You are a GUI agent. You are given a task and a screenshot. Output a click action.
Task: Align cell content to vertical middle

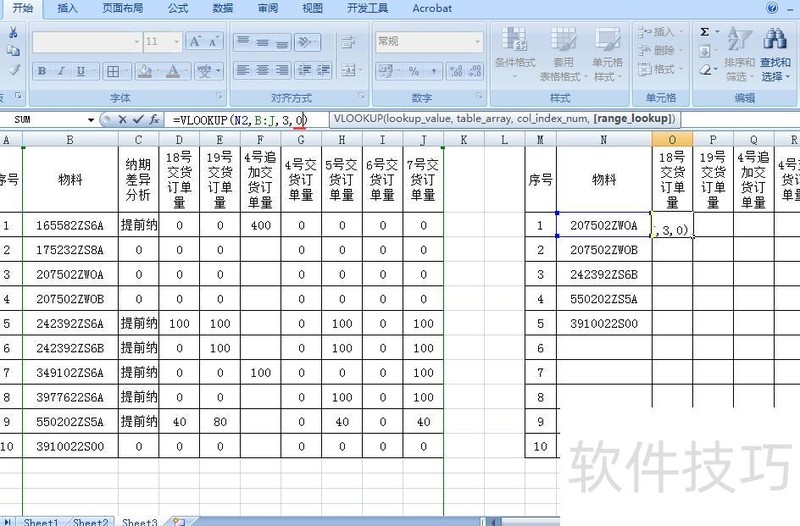(262, 42)
